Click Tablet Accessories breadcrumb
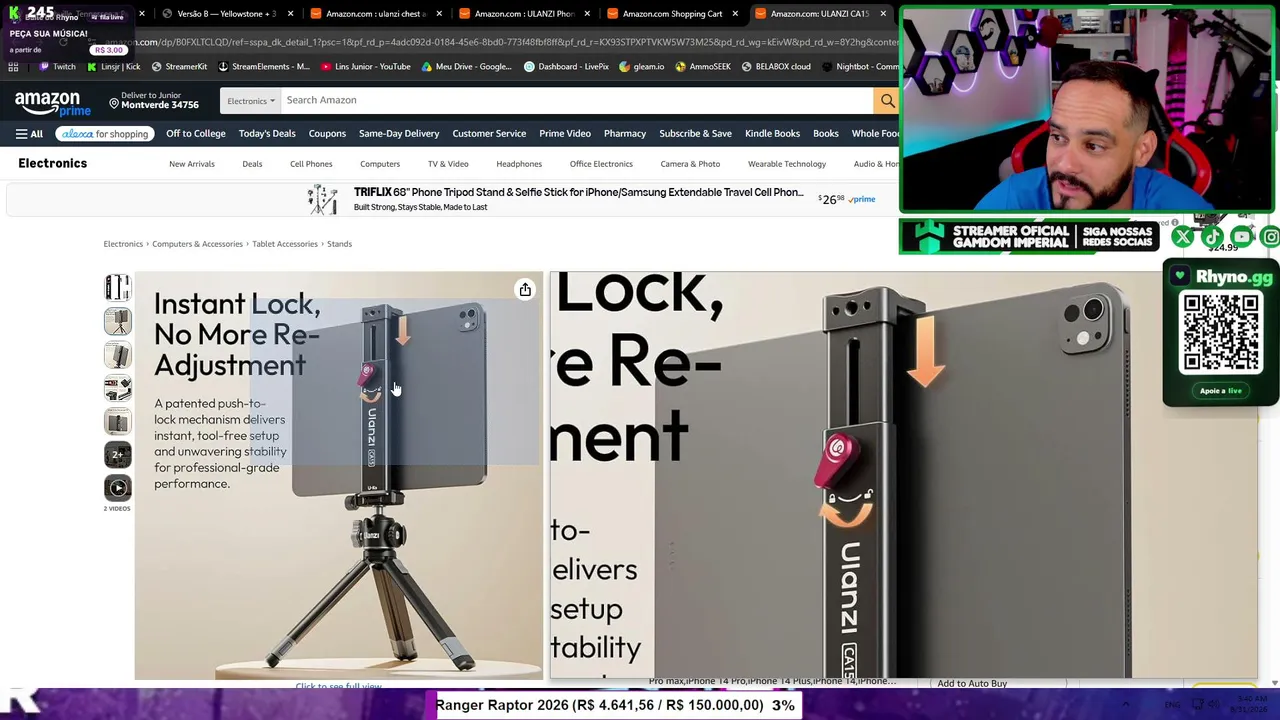Screen dimensions: 1280x720 click(x=285, y=244)
